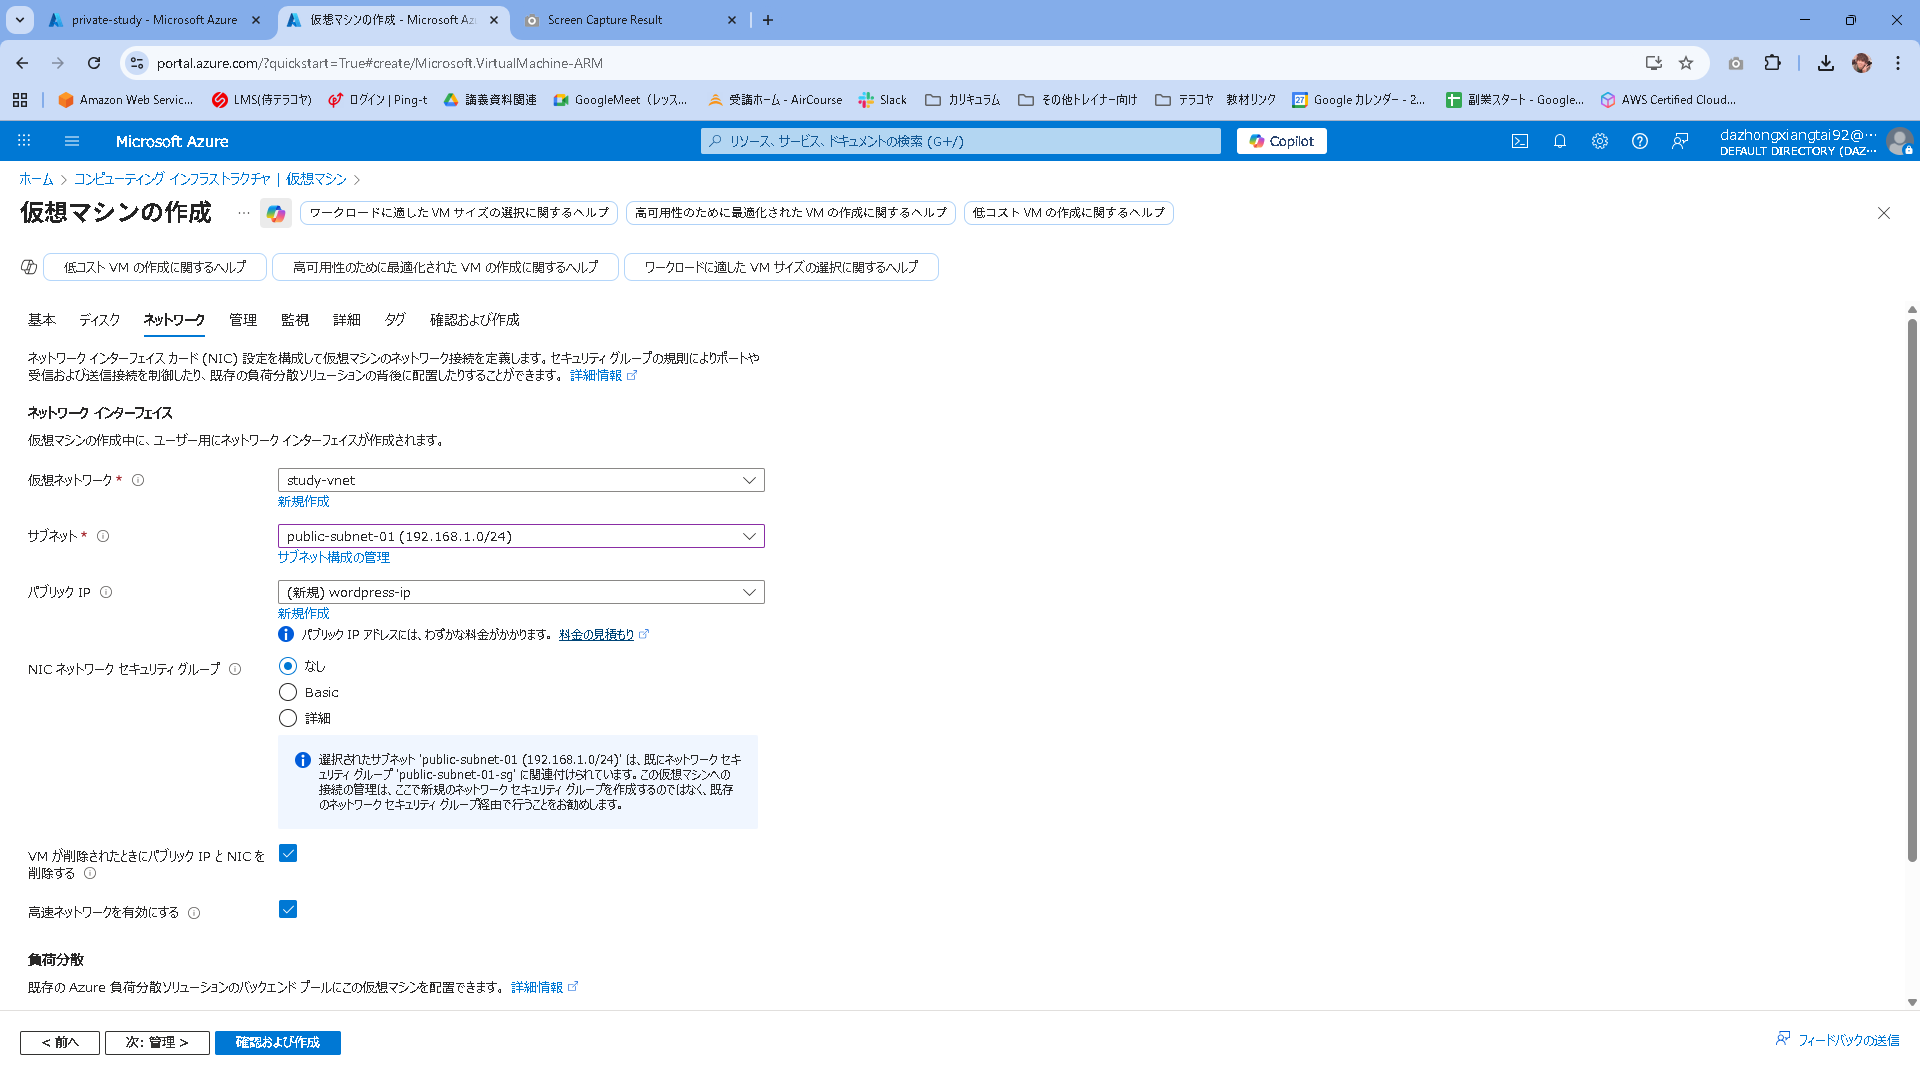Image resolution: width=1920 pixels, height=1080 pixels.
Task: Open the notifications bell icon
Action: pos(1559,141)
